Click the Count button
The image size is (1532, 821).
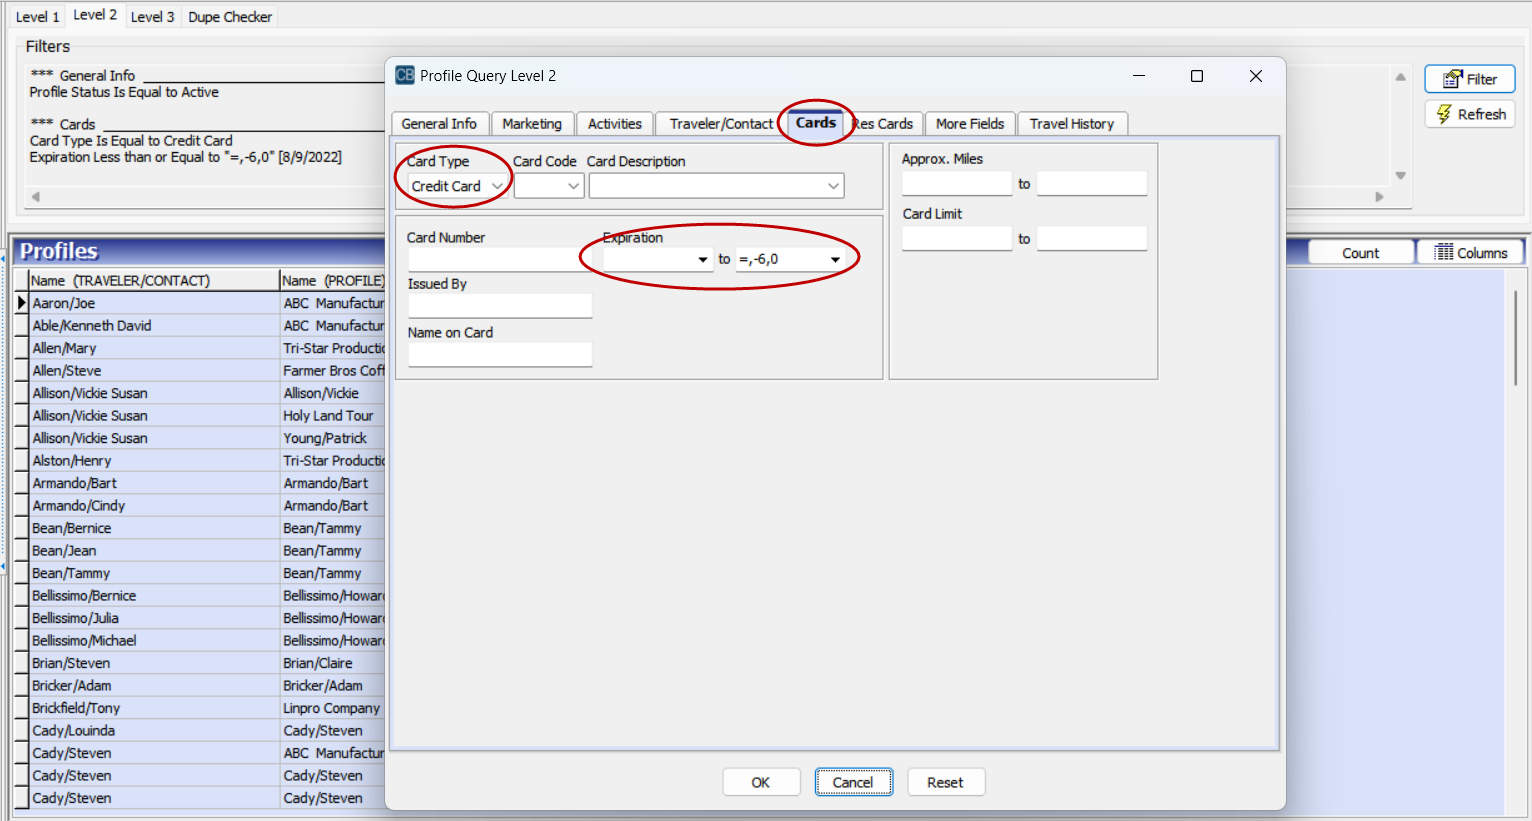[1360, 253]
